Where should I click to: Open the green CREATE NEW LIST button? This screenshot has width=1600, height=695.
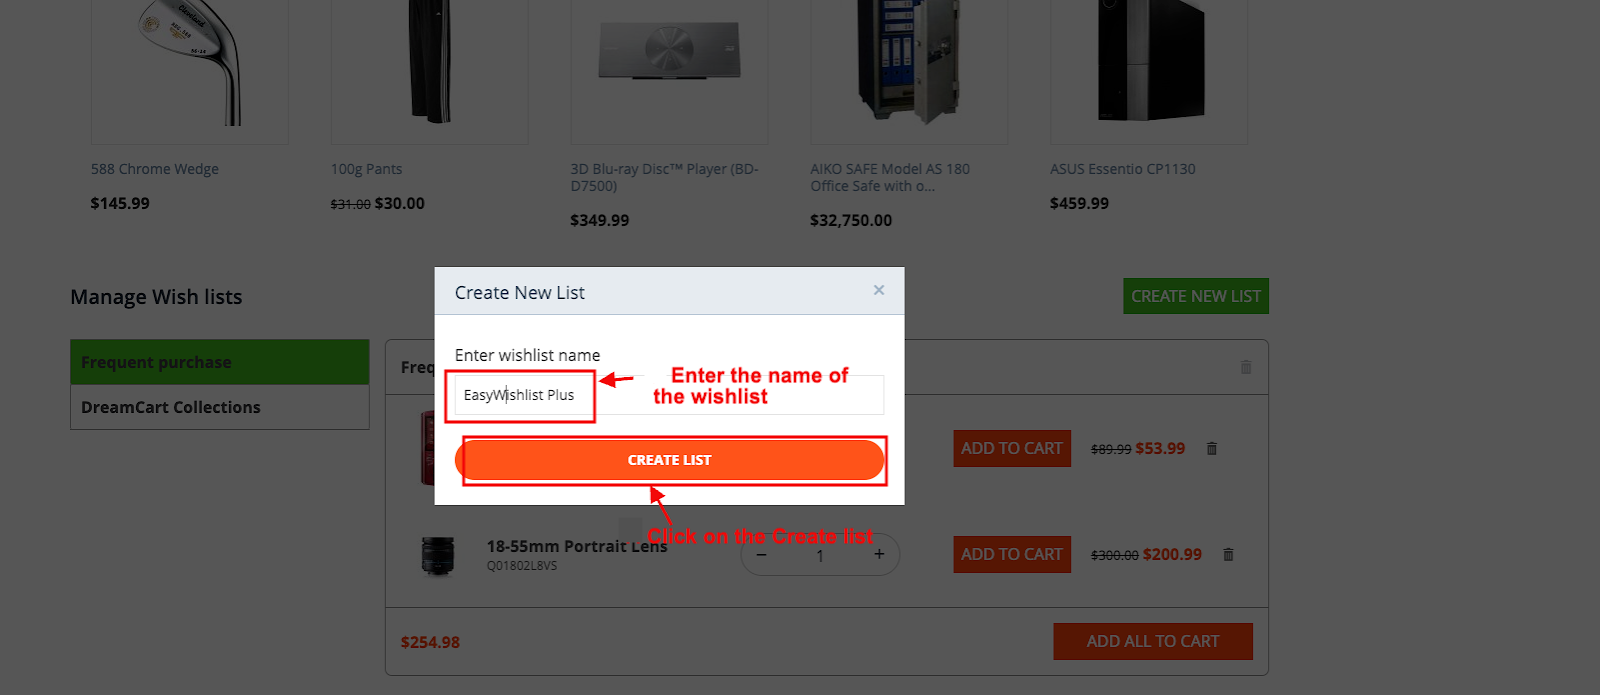click(x=1196, y=296)
